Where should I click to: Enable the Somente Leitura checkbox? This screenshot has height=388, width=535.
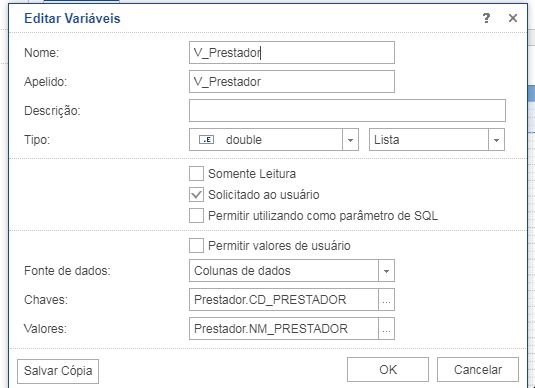[x=197, y=173]
